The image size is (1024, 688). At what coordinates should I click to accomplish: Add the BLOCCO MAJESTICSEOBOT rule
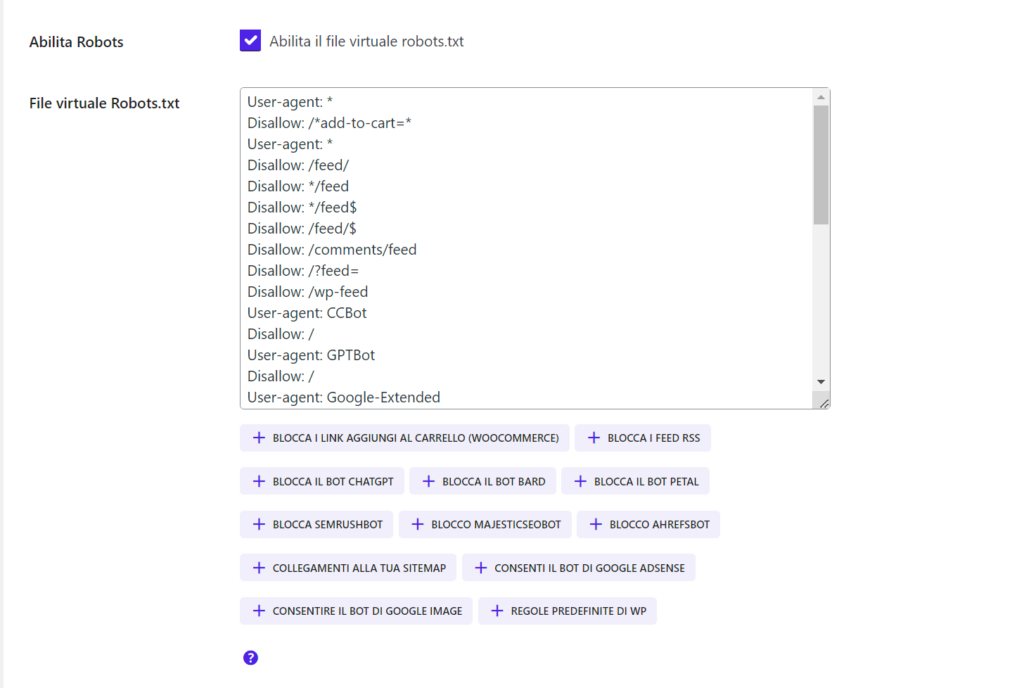click(x=485, y=524)
